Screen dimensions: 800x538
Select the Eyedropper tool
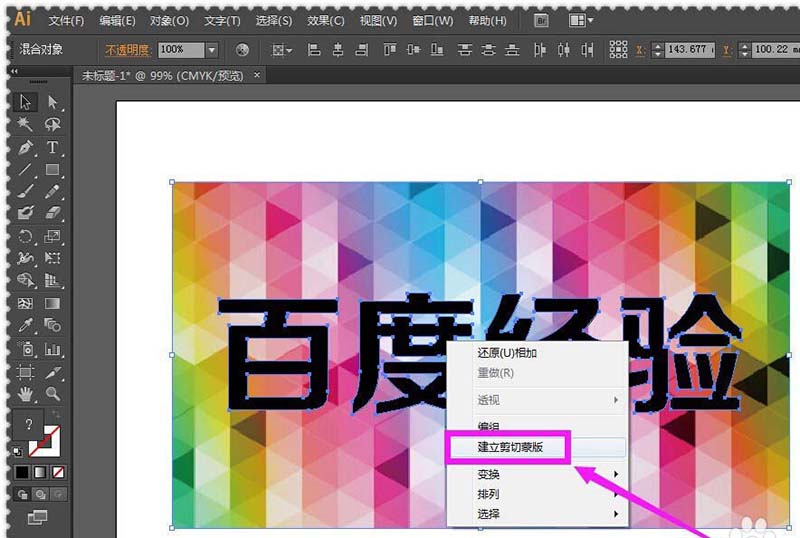pos(25,325)
